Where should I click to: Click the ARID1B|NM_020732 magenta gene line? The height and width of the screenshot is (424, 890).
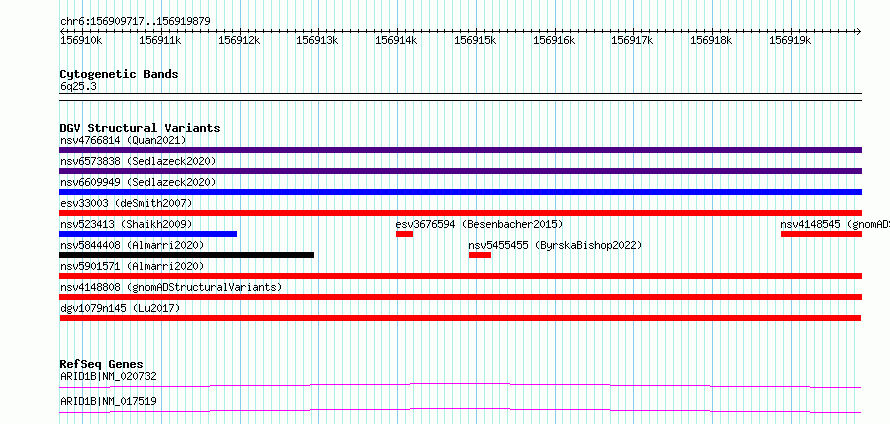460,385
